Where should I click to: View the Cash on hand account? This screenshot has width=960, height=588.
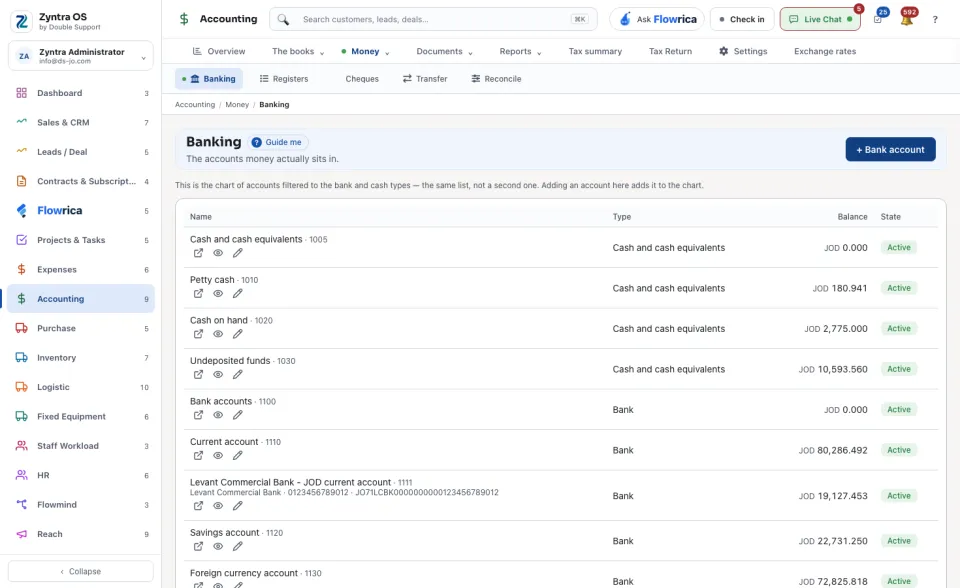(218, 334)
